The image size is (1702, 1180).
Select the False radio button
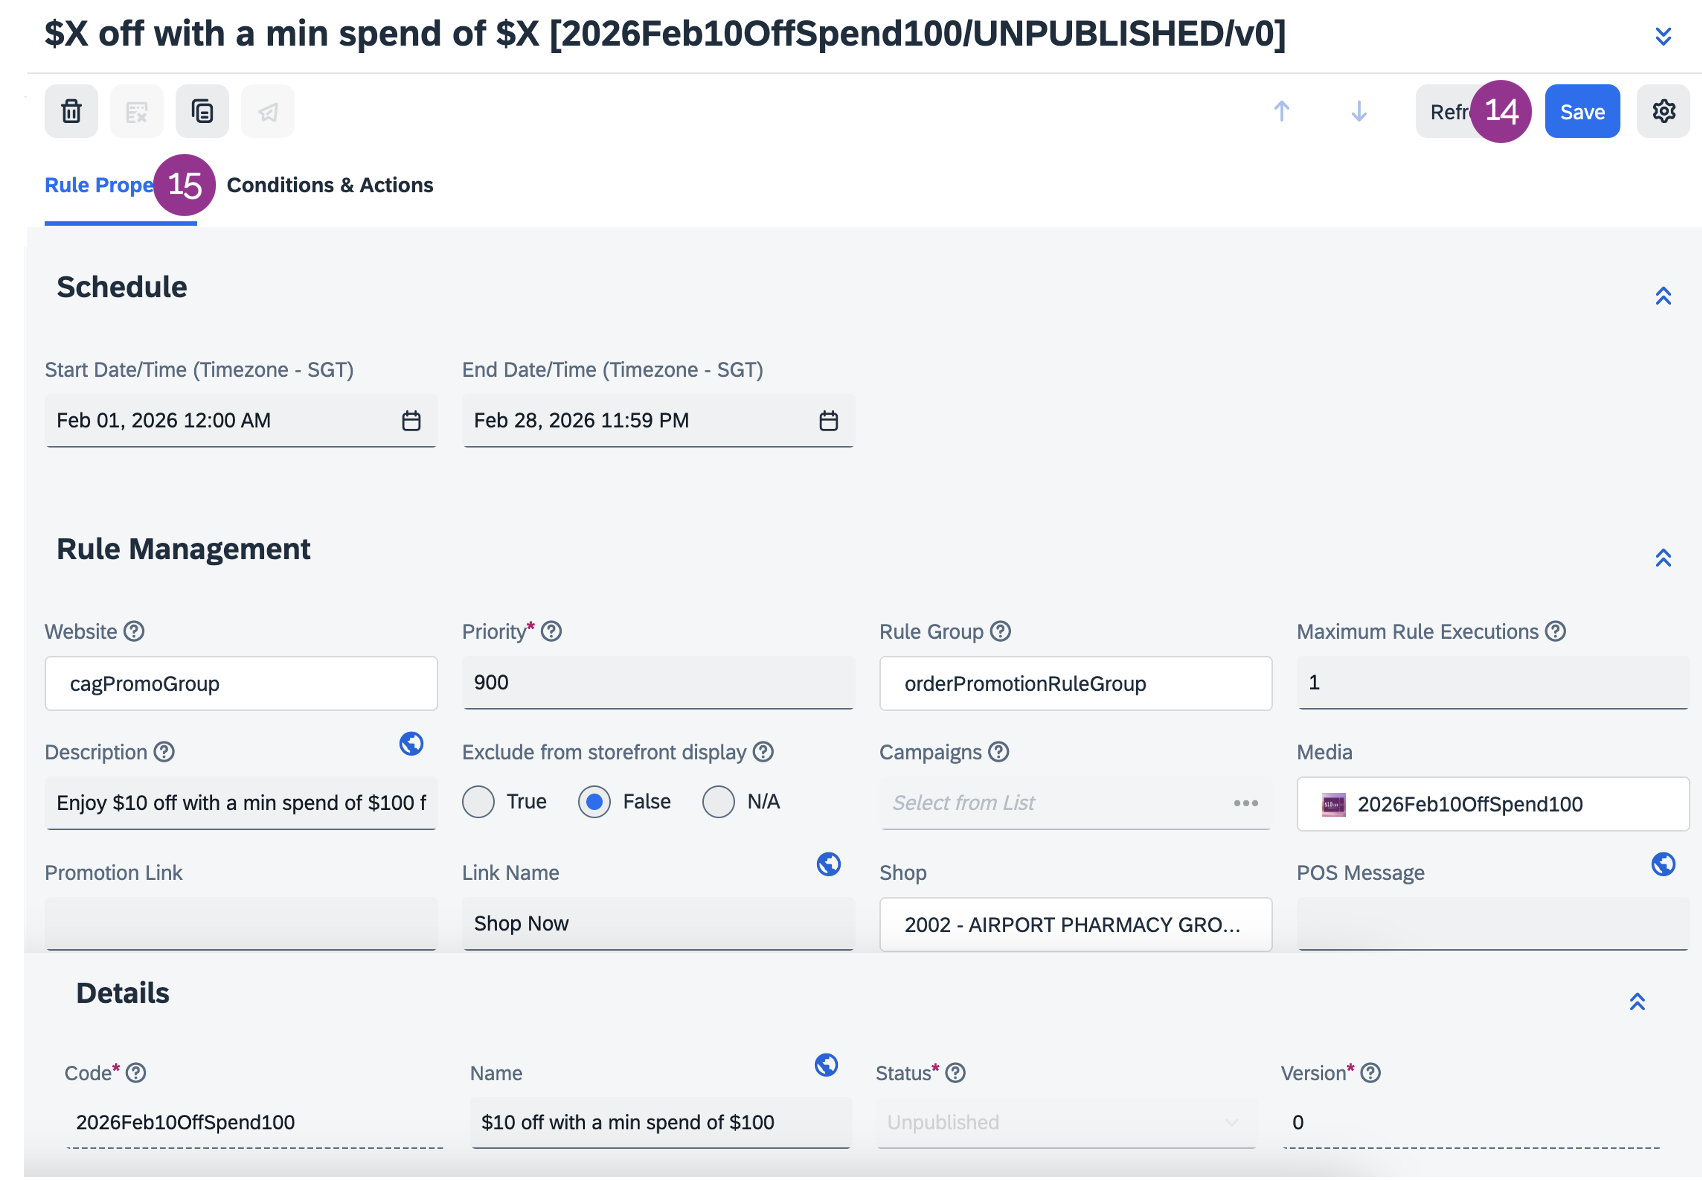[594, 802]
